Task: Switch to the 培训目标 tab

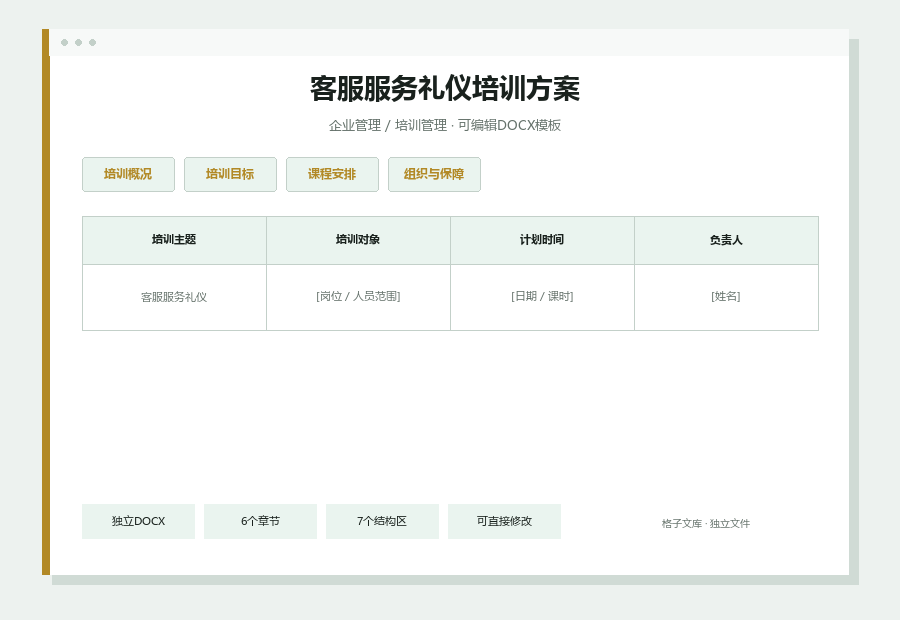Action: [x=230, y=174]
